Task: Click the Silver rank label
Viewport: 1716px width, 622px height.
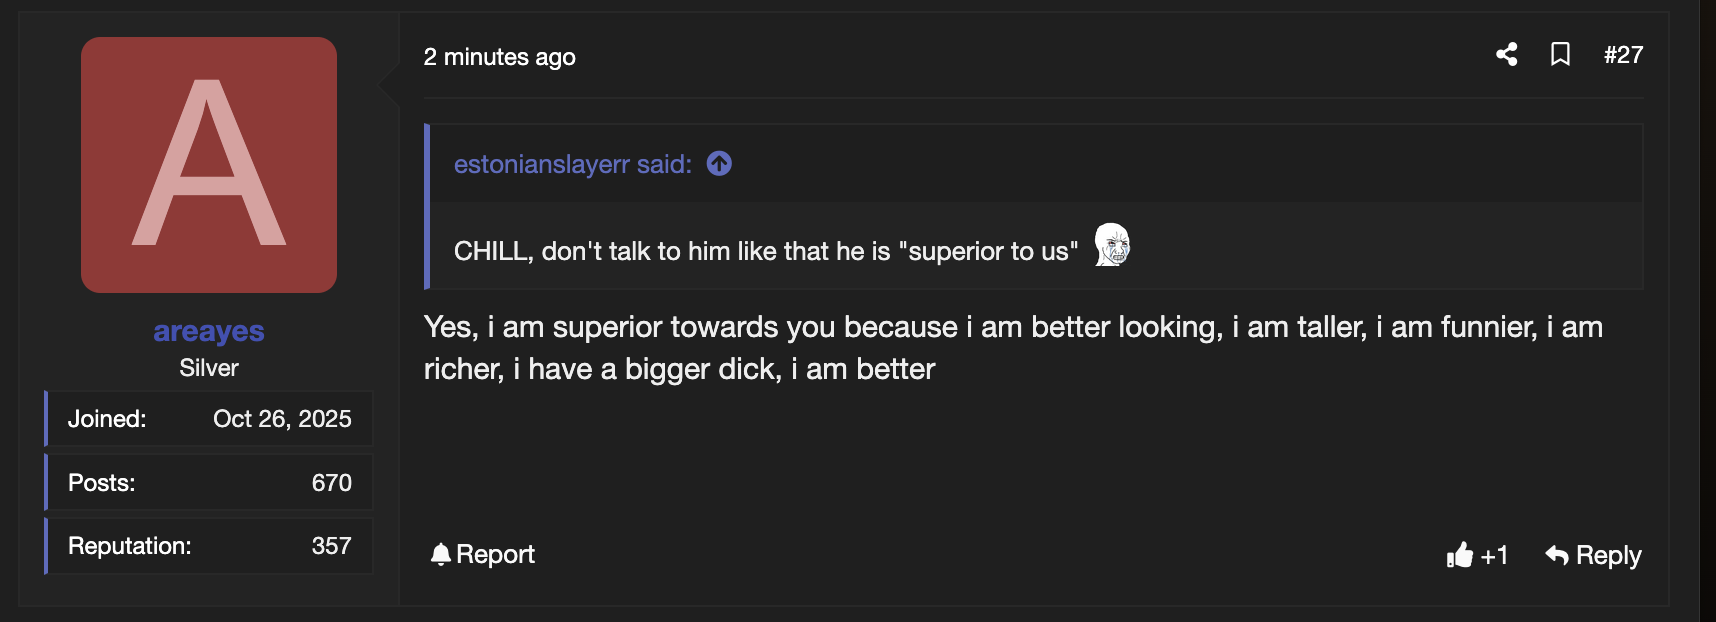Action: click(209, 368)
